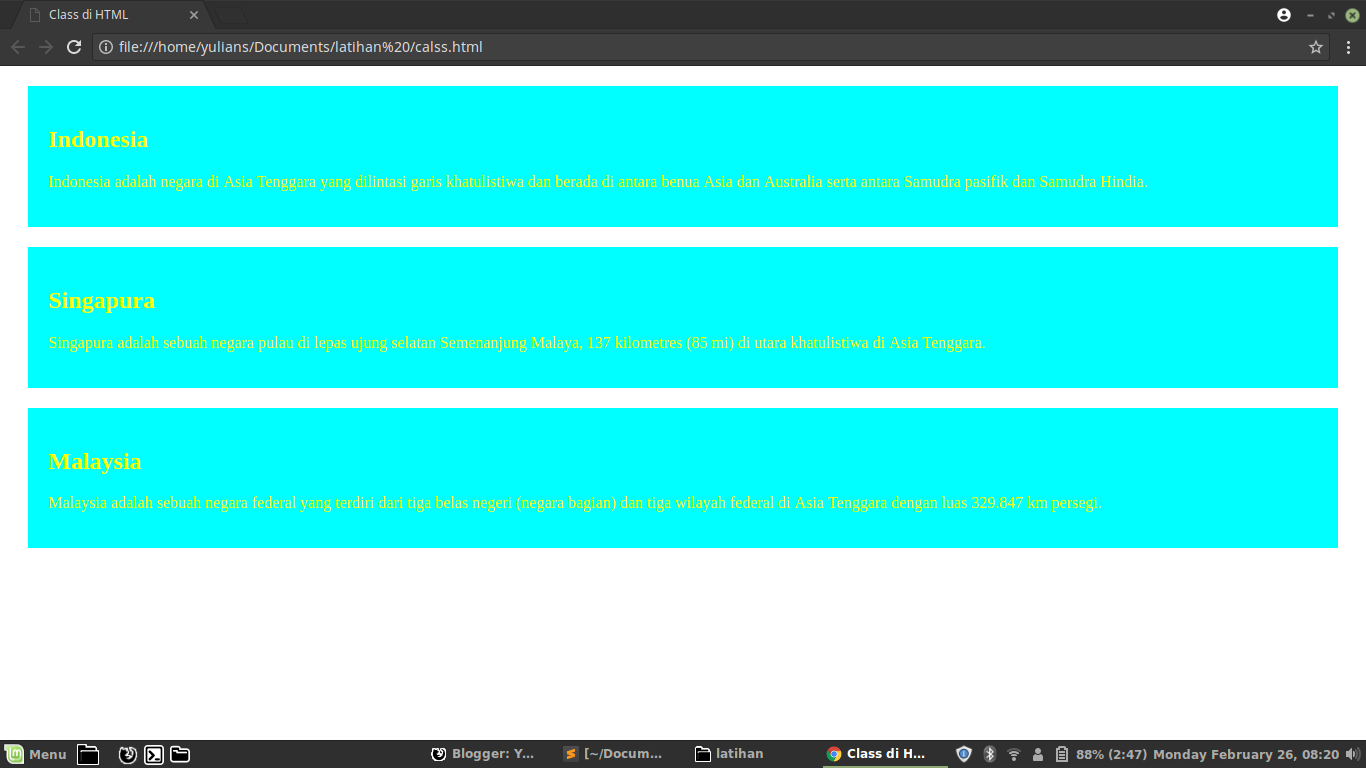
Task: Click the Malaysia heading
Action: tap(95, 461)
